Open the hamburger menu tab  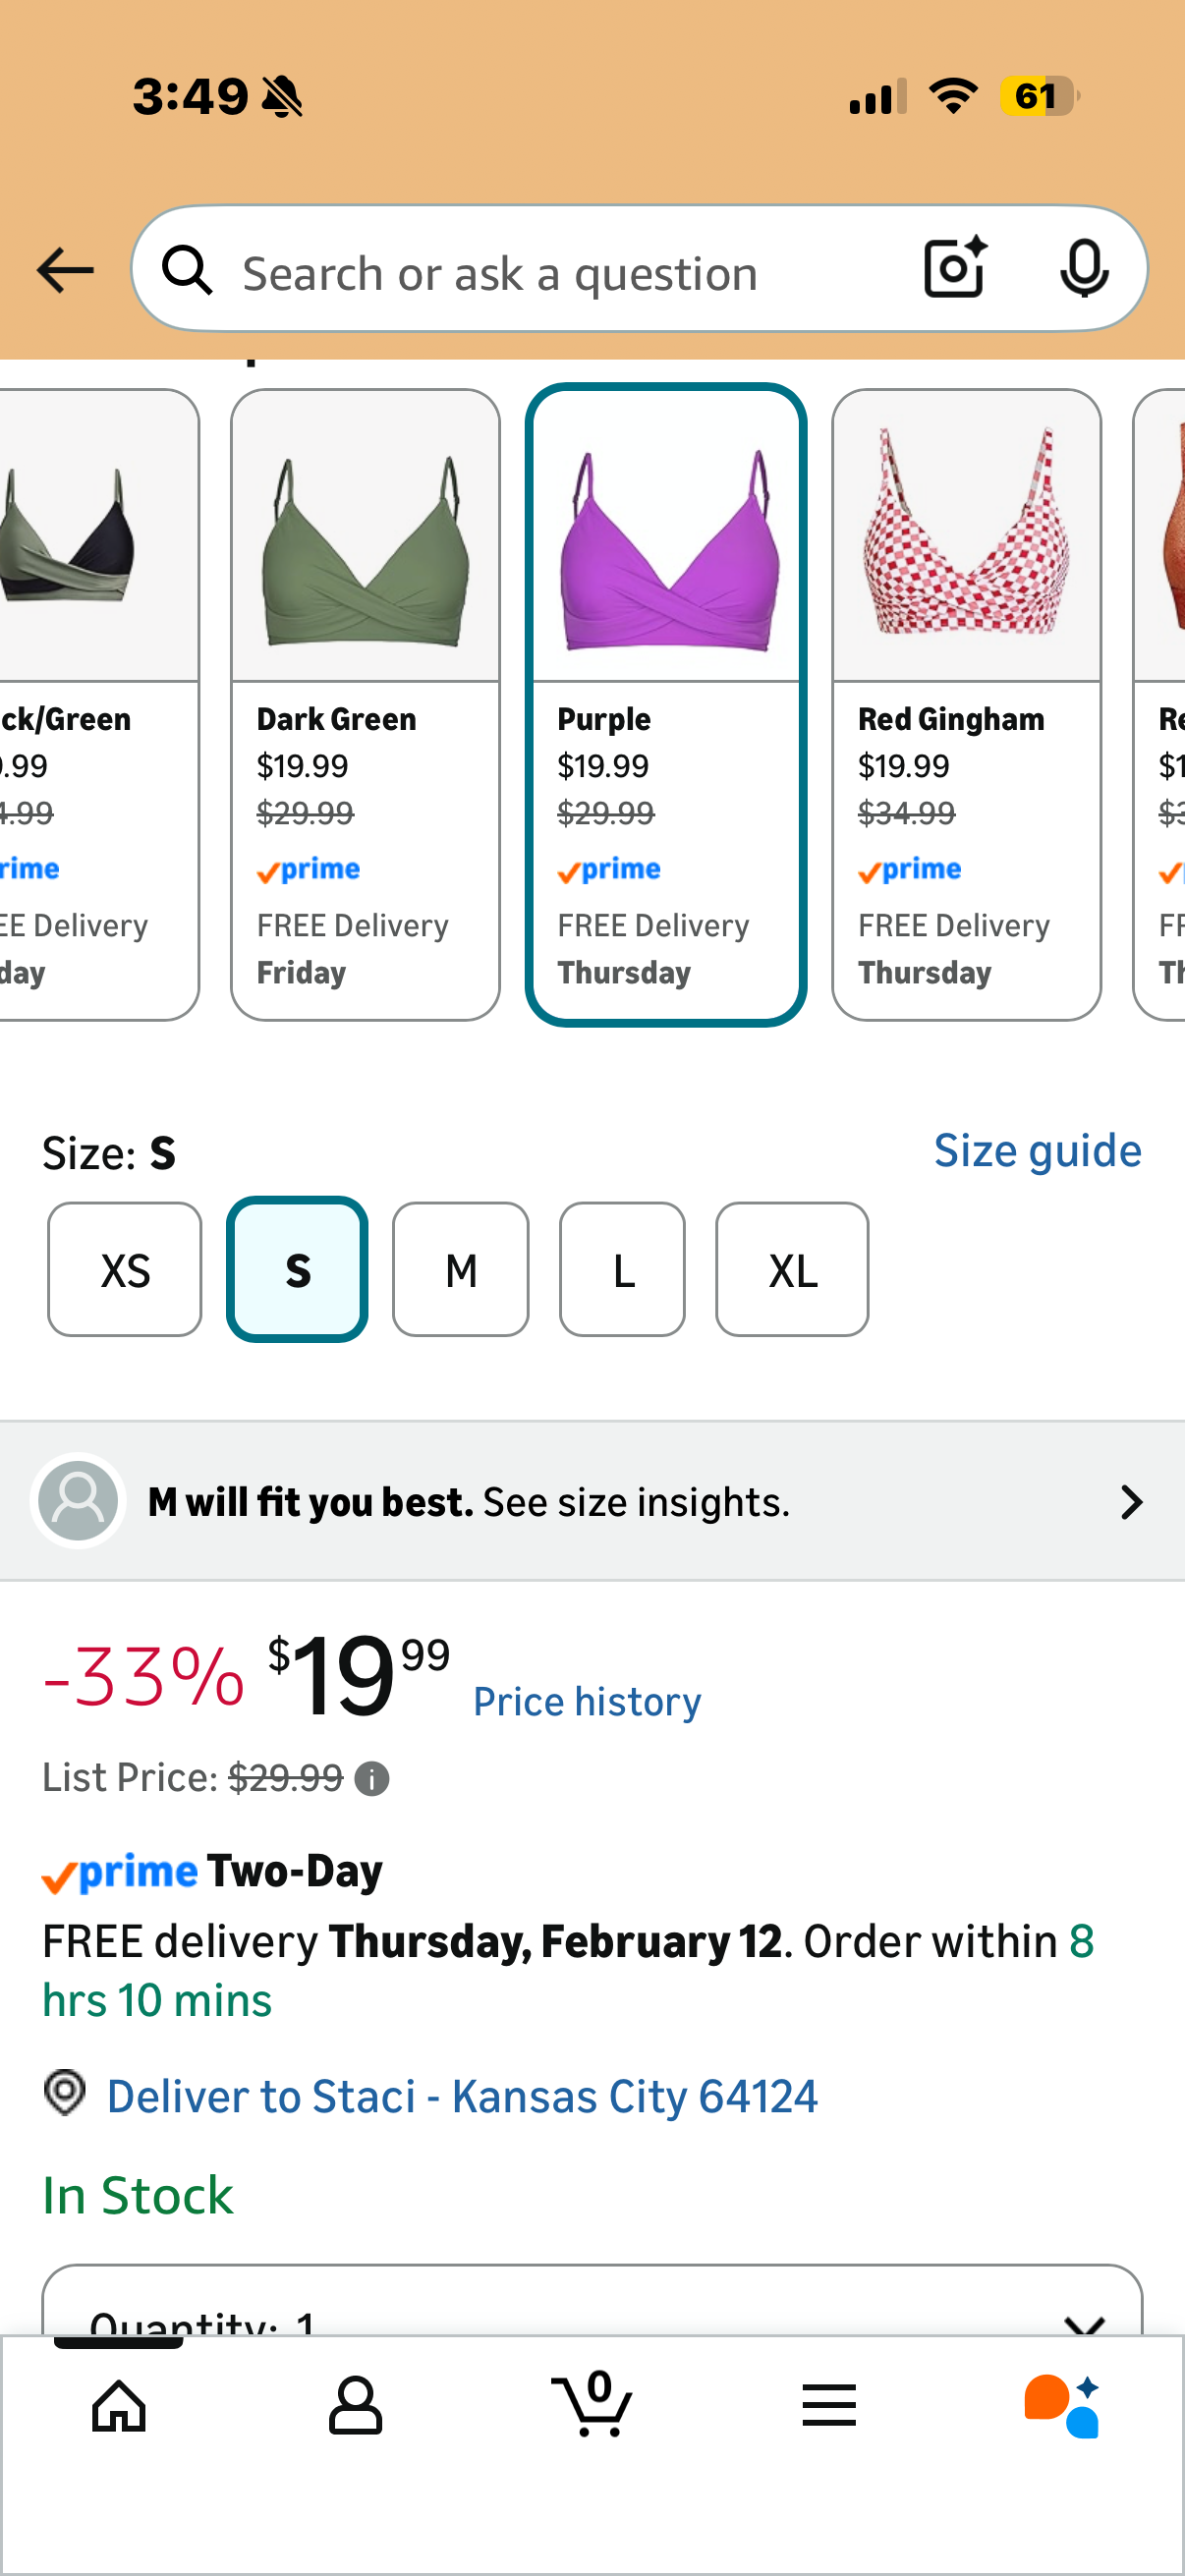point(829,2405)
